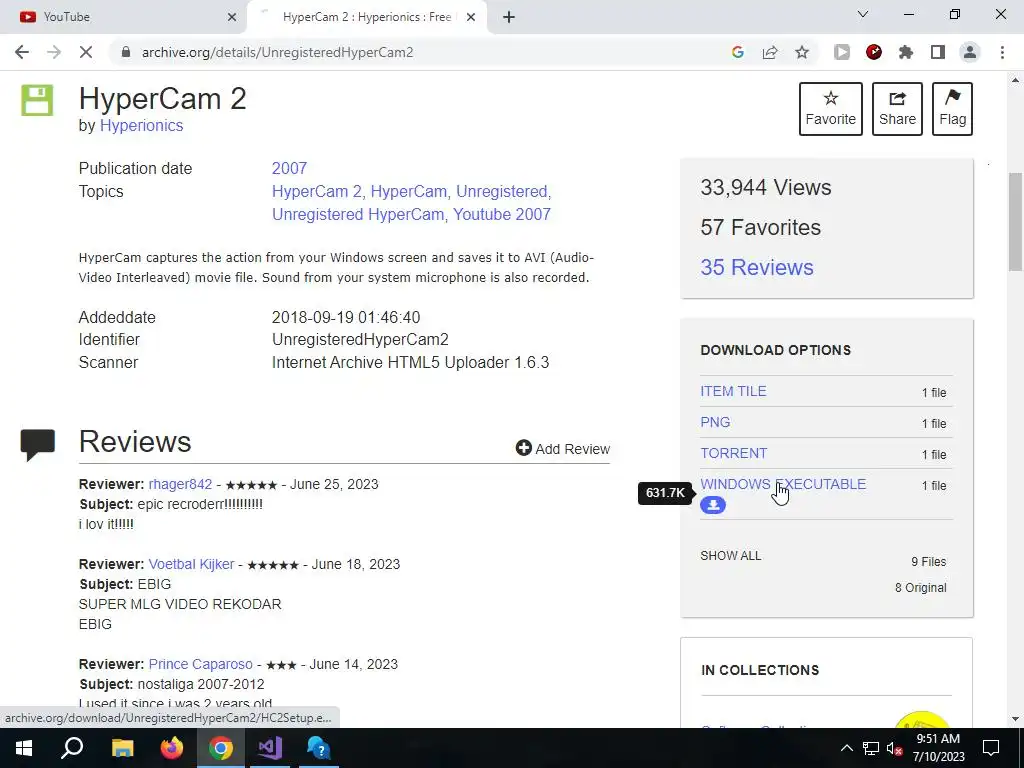The width and height of the screenshot is (1024, 768).
Task: Close the YouTube tab
Action: (232, 17)
